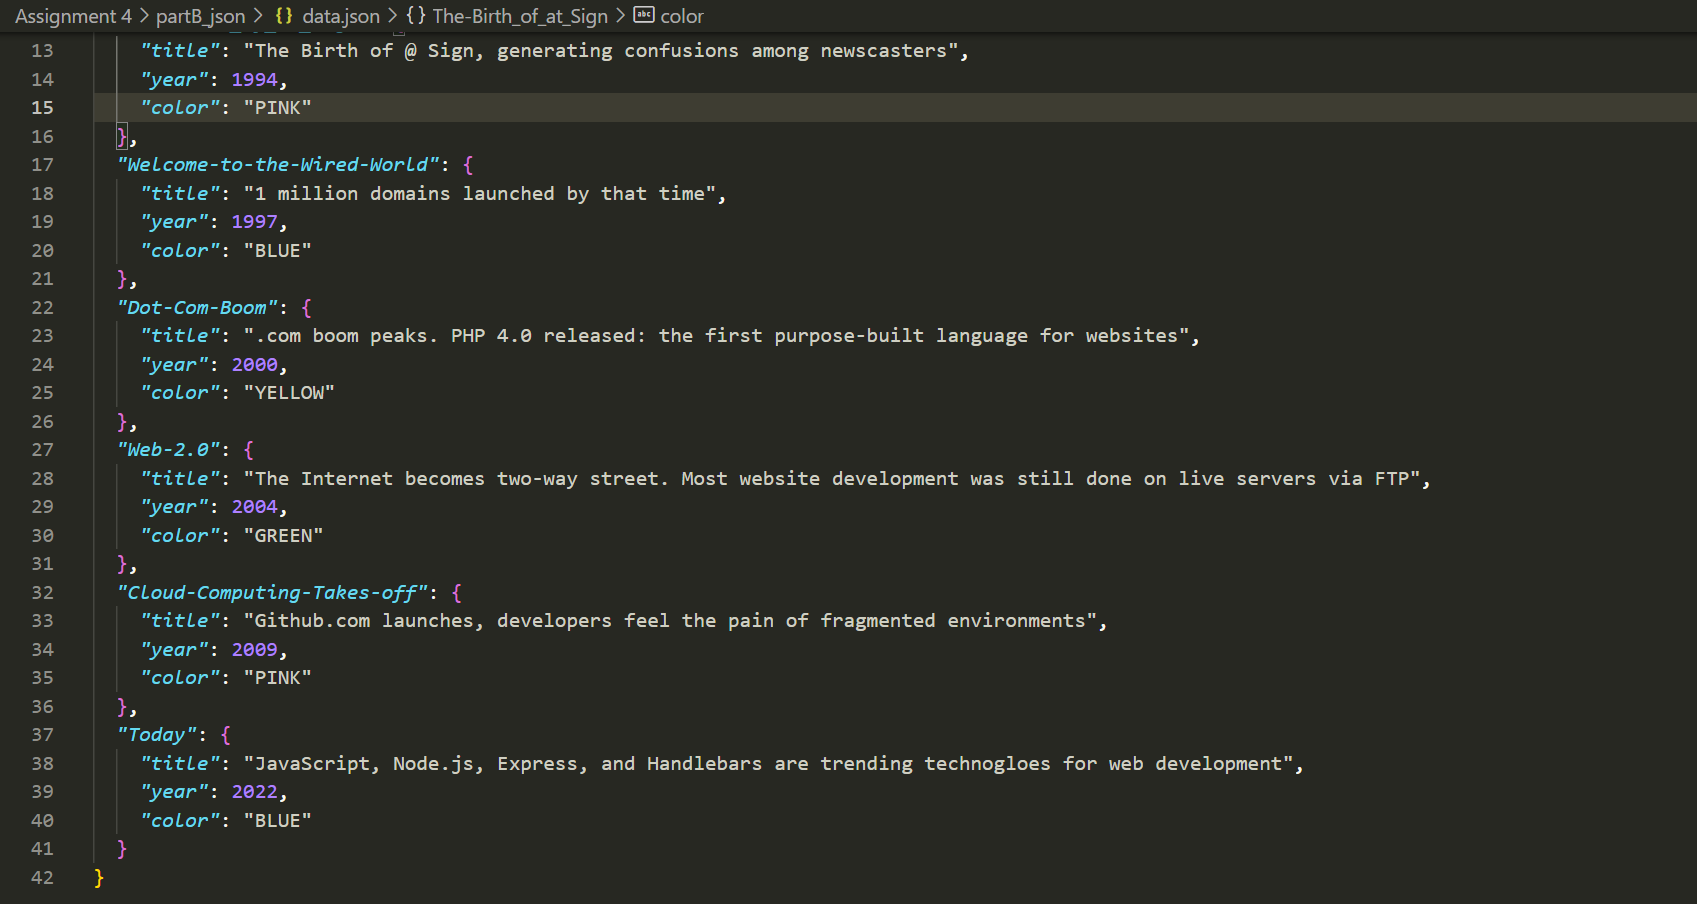This screenshot has height=904, width=1697.
Task: Select the "Today" key on line 37
Action: point(157,734)
